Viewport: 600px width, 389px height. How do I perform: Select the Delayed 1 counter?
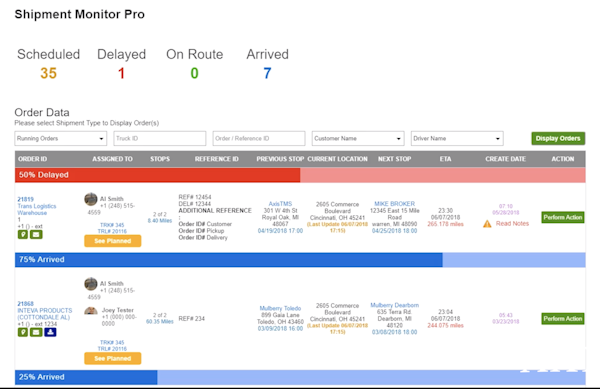click(x=121, y=64)
